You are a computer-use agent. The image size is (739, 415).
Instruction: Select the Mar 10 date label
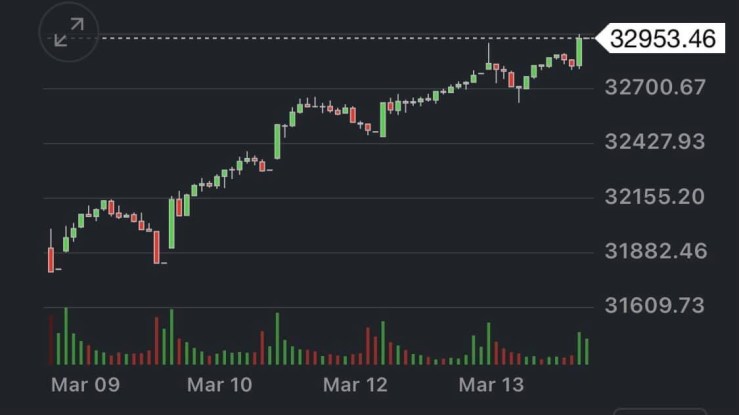click(219, 385)
